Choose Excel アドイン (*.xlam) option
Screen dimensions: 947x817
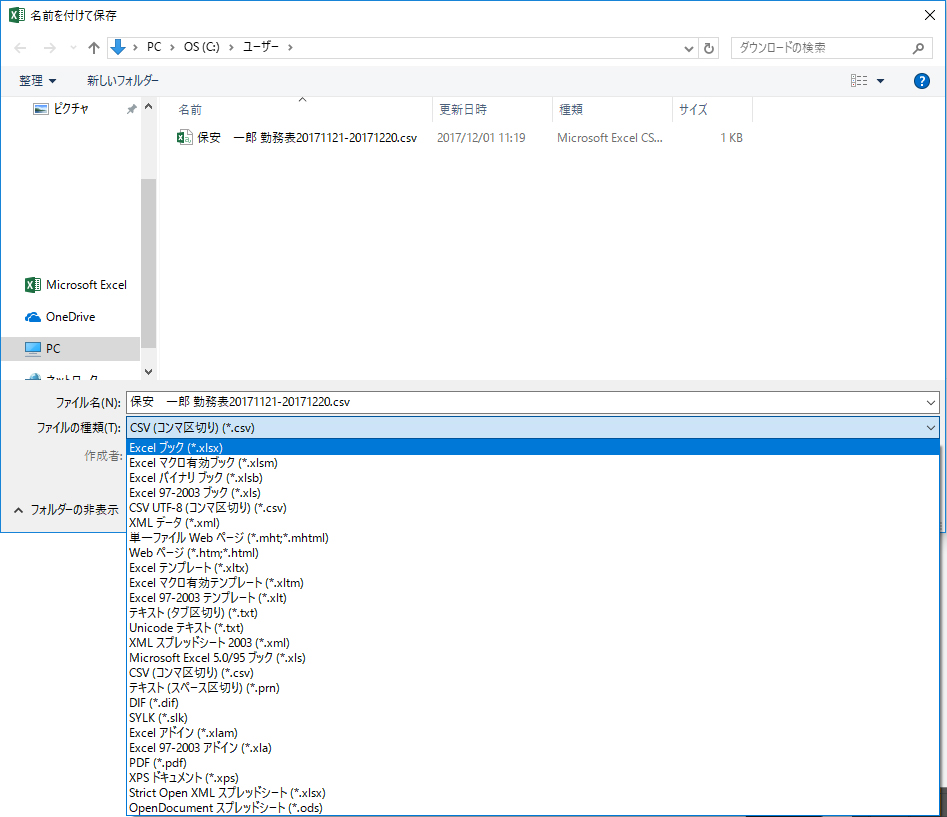(533, 733)
